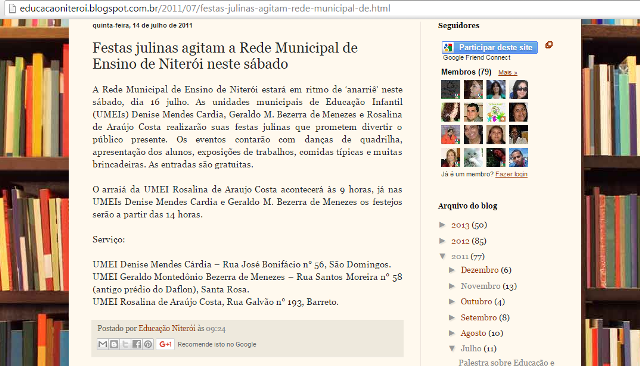The height and width of the screenshot is (366, 640).
Task: Share post by email (Gmail icon)
Action: (102, 344)
